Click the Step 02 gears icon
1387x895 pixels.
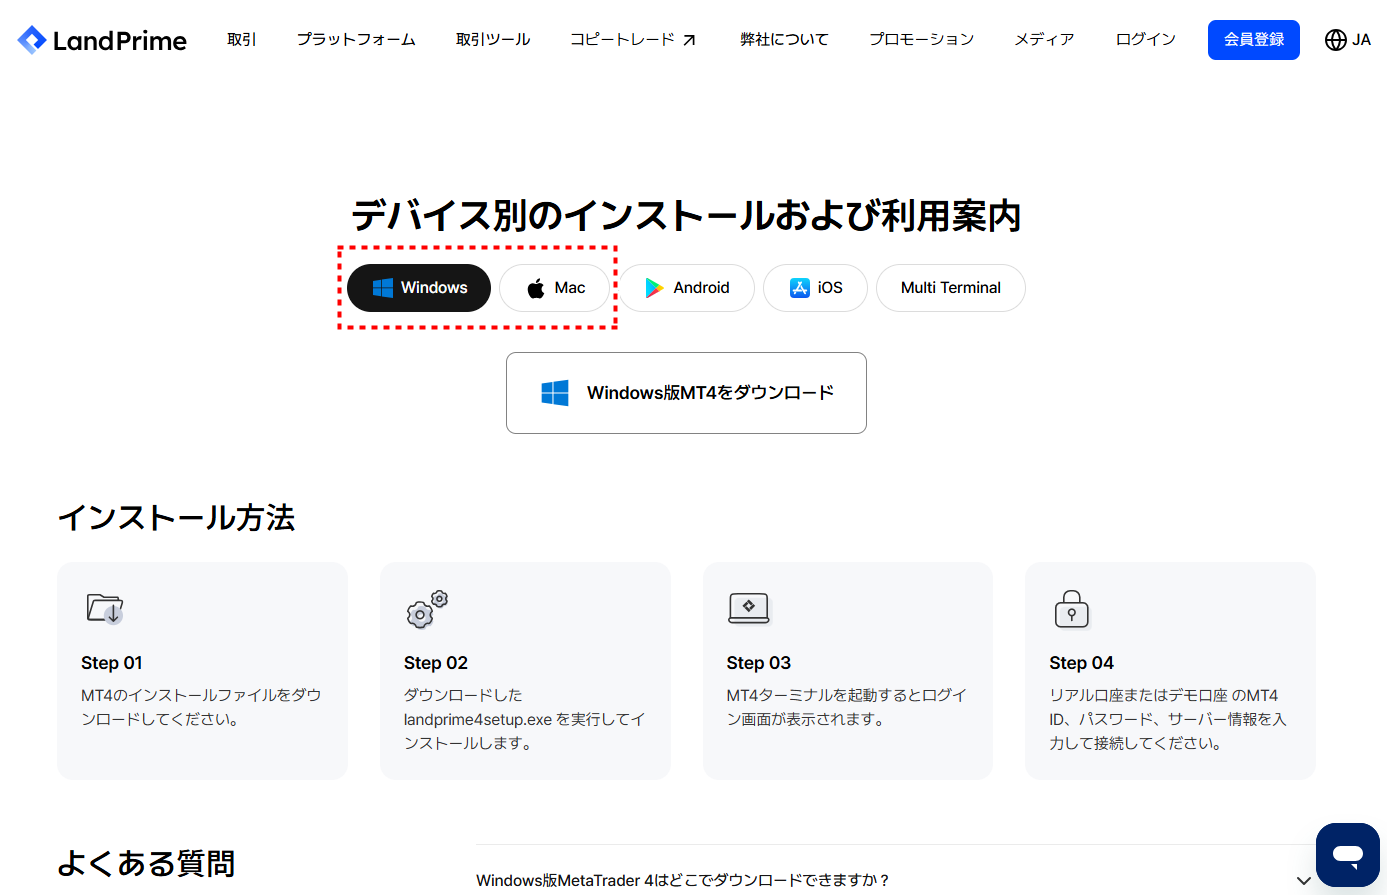427,609
